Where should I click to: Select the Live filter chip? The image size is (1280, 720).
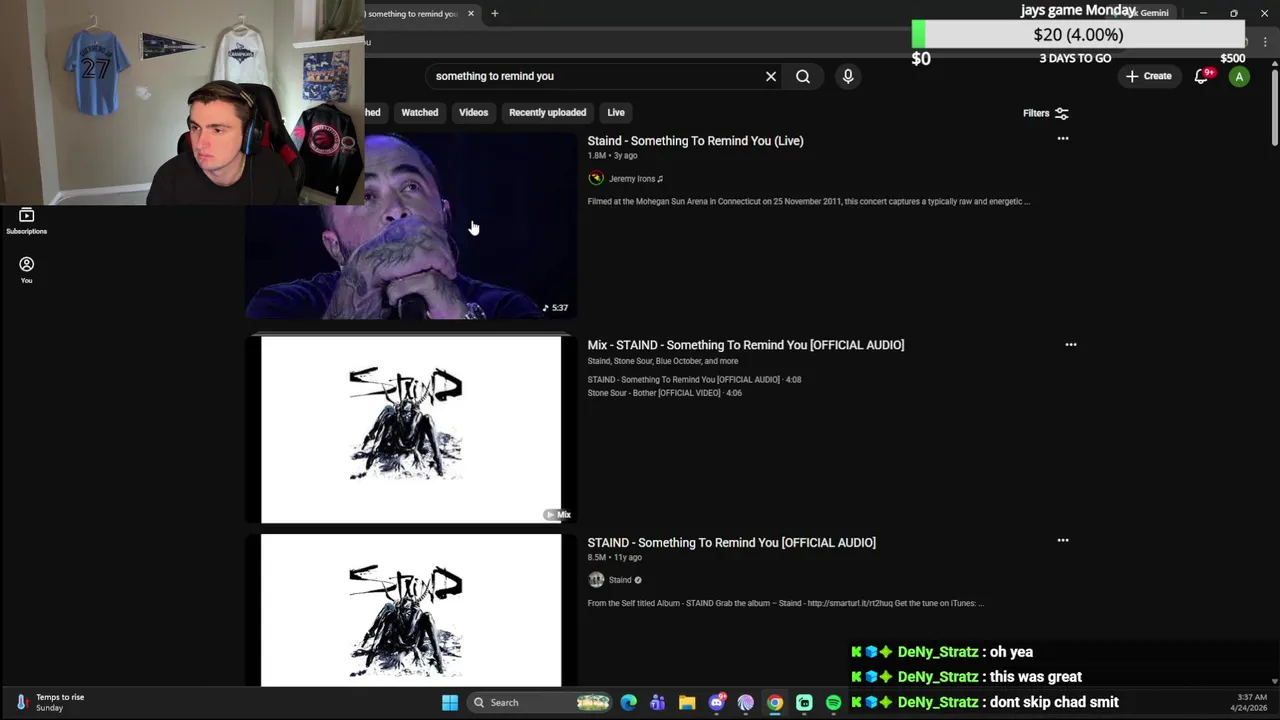click(x=616, y=112)
